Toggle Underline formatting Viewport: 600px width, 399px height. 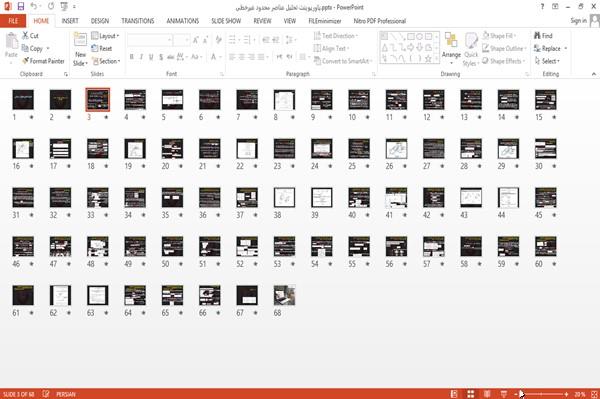[151, 57]
